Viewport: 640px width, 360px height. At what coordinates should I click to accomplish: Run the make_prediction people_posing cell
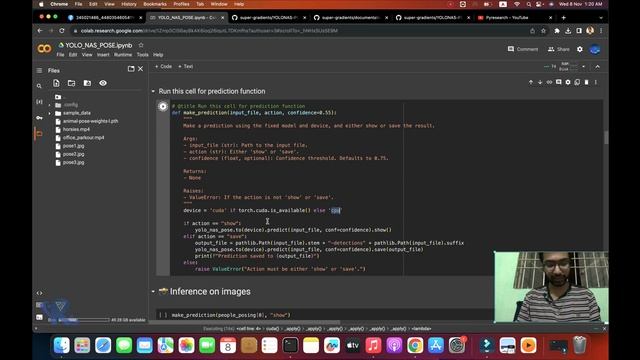[163, 315]
